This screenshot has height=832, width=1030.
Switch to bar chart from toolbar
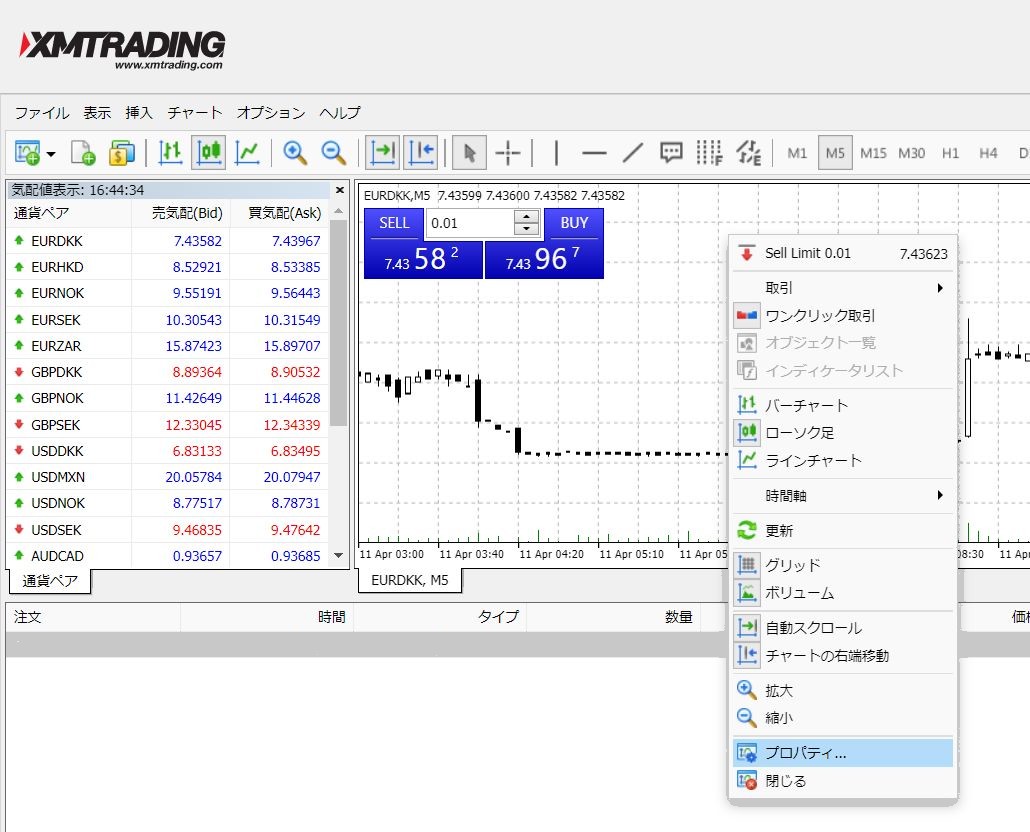(171, 152)
